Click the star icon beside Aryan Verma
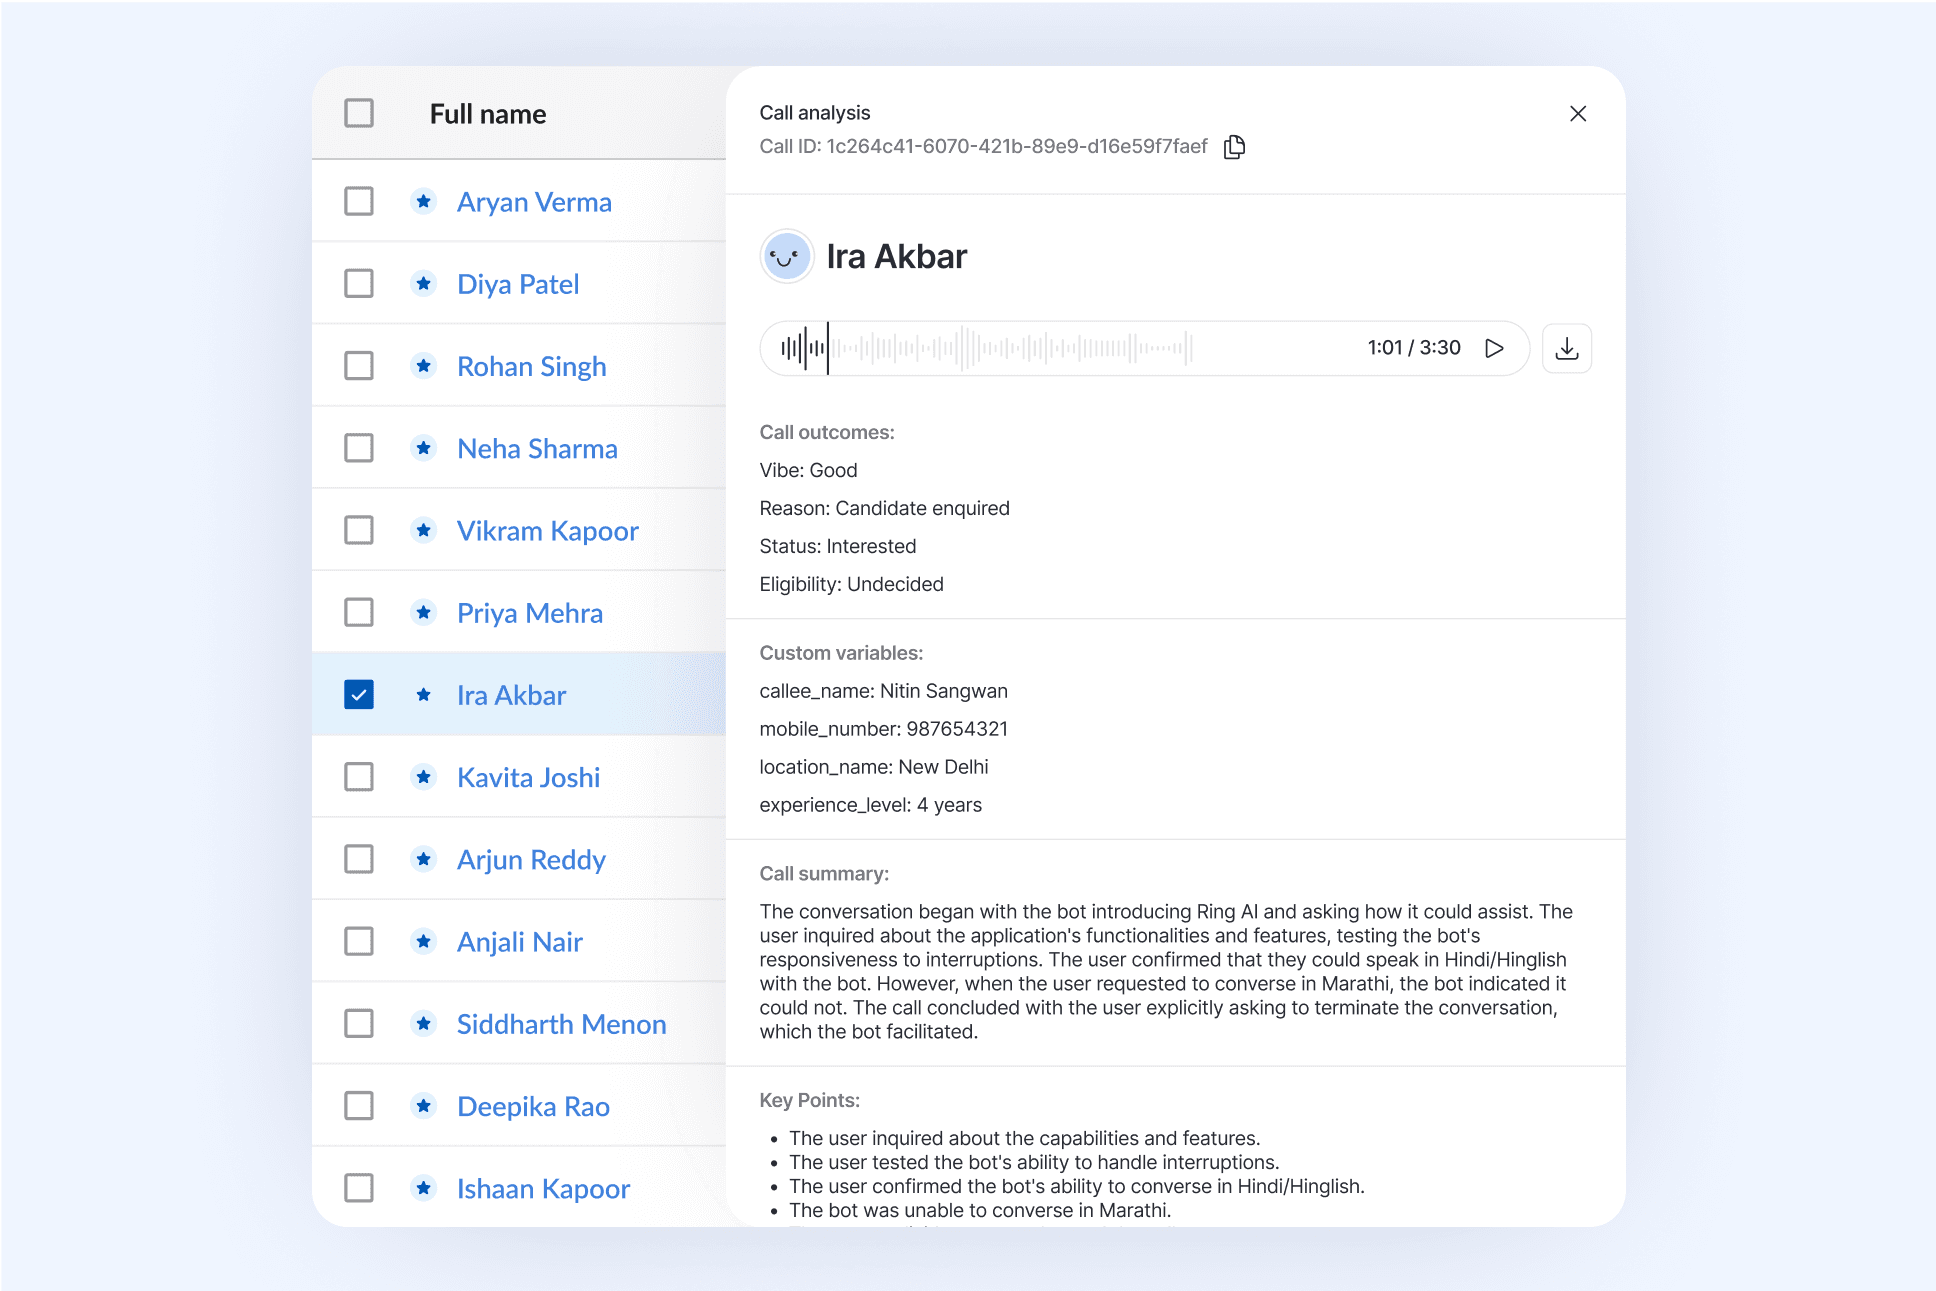The image size is (1936, 1291). click(424, 202)
